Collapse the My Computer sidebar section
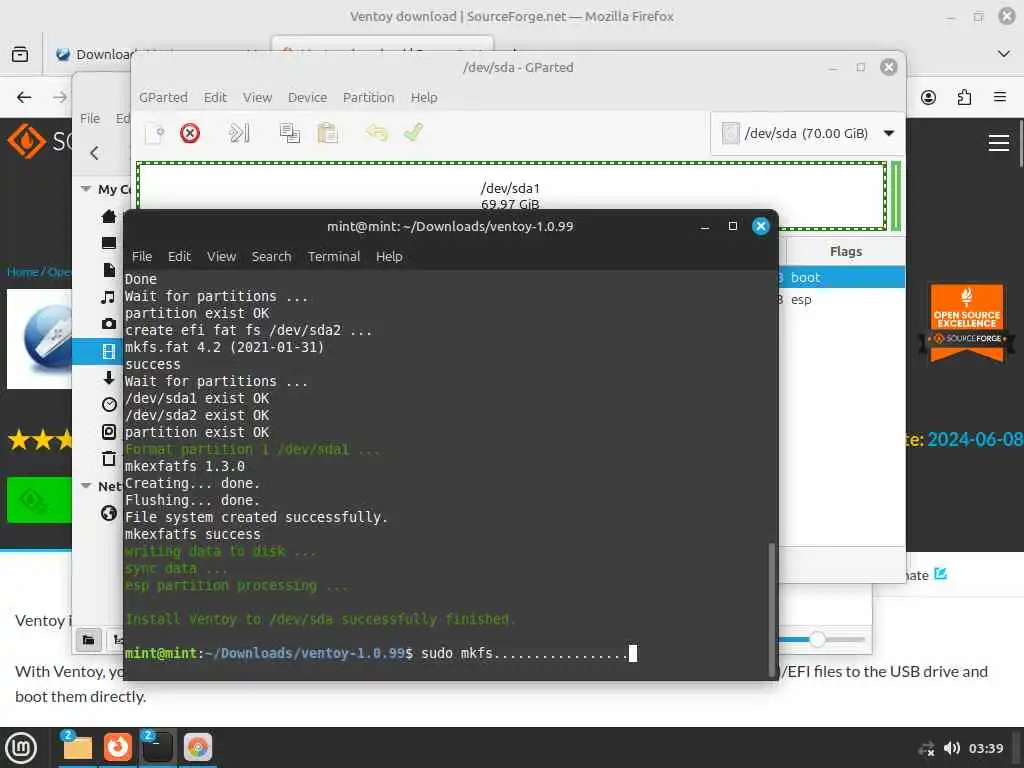1024x768 pixels. click(86, 189)
